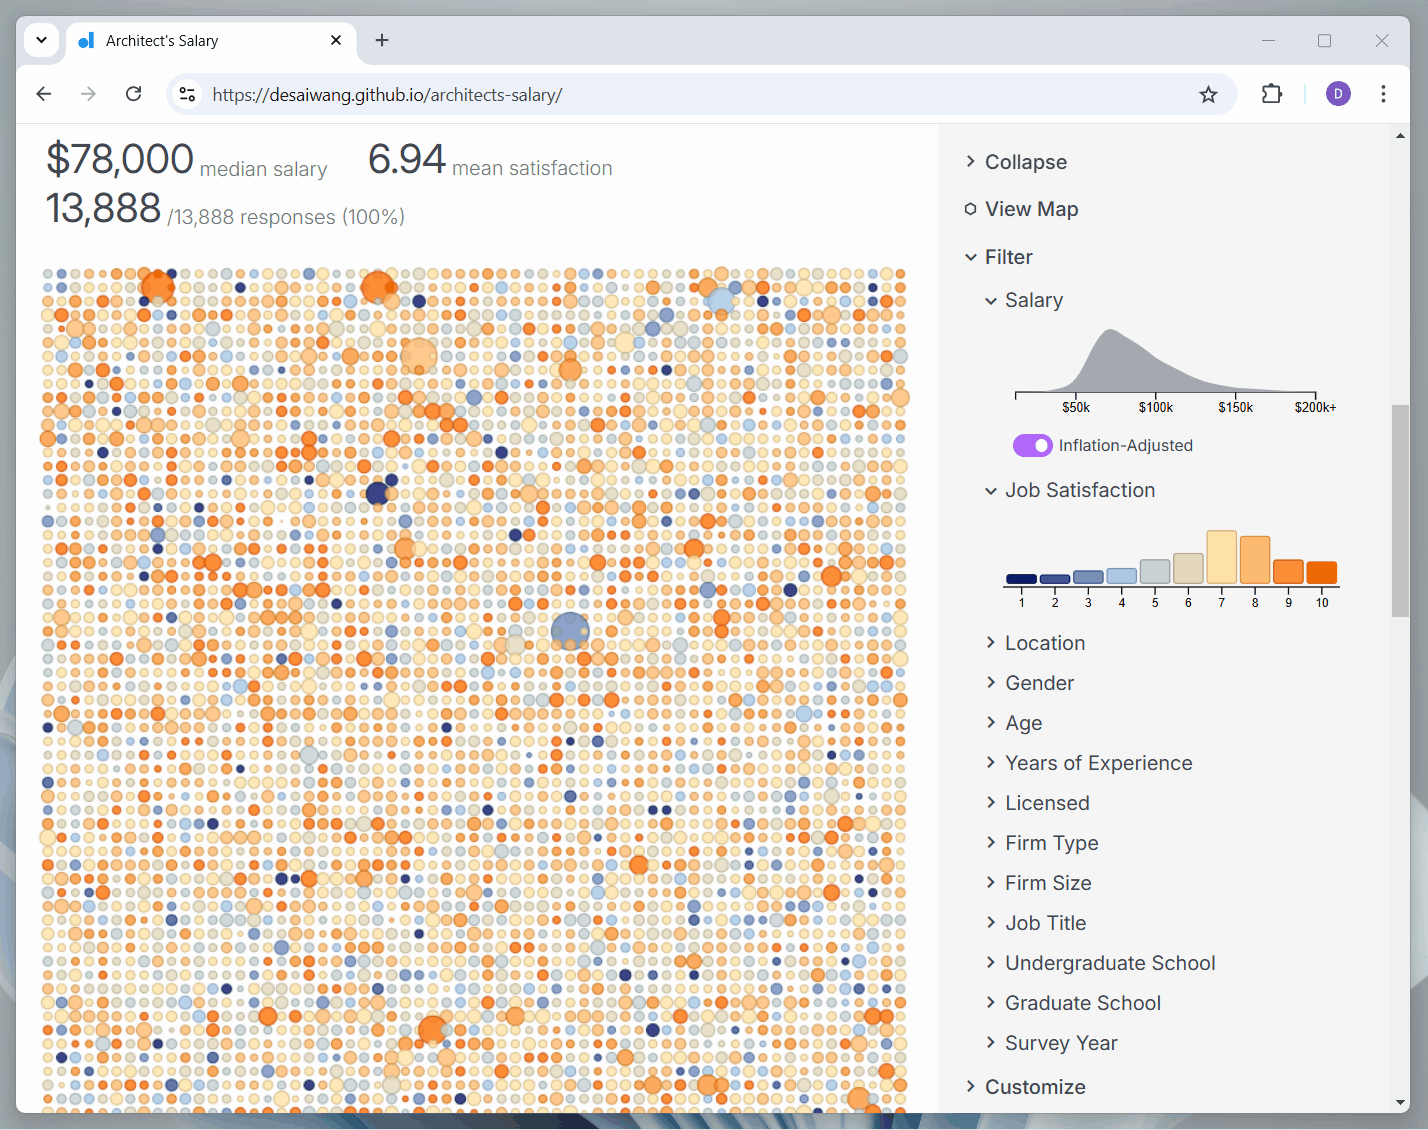Click the $78,000 median salary figure
The image size is (1428, 1130).
120,159
